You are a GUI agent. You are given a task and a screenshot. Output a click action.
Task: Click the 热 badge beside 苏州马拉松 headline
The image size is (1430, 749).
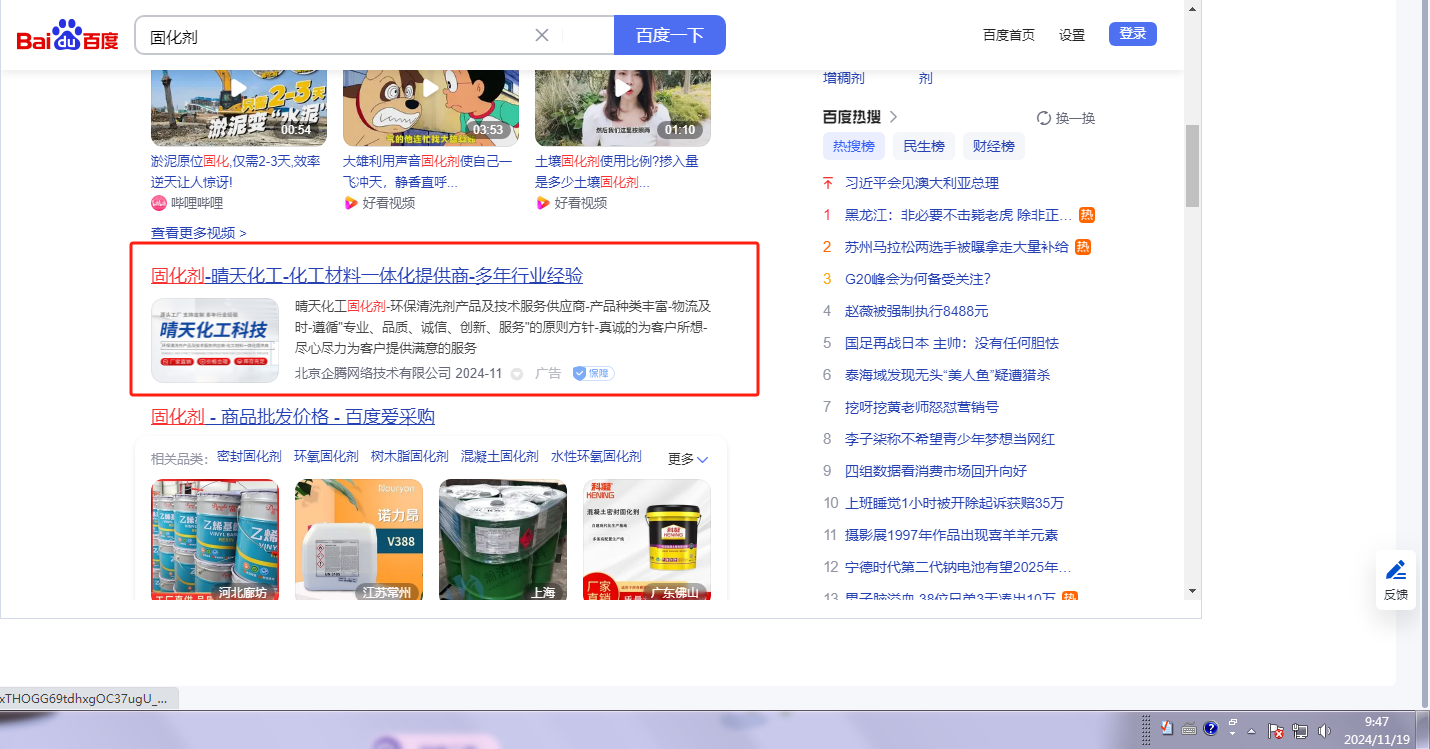pyautogui.click(x=1083, y=247)
